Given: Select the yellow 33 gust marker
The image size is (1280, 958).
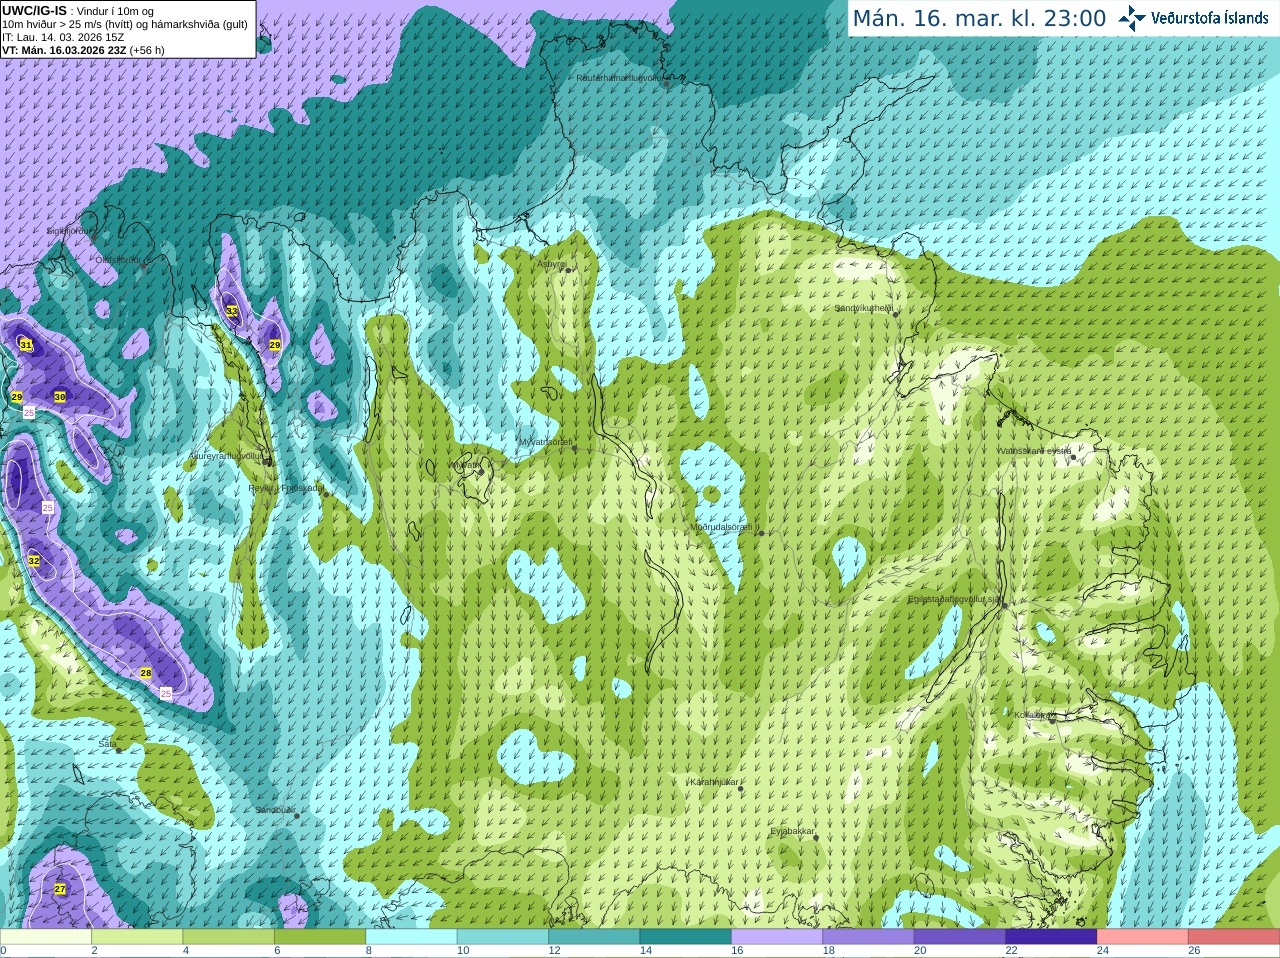Looking at the screenshot, I should [x=232, y=311].
